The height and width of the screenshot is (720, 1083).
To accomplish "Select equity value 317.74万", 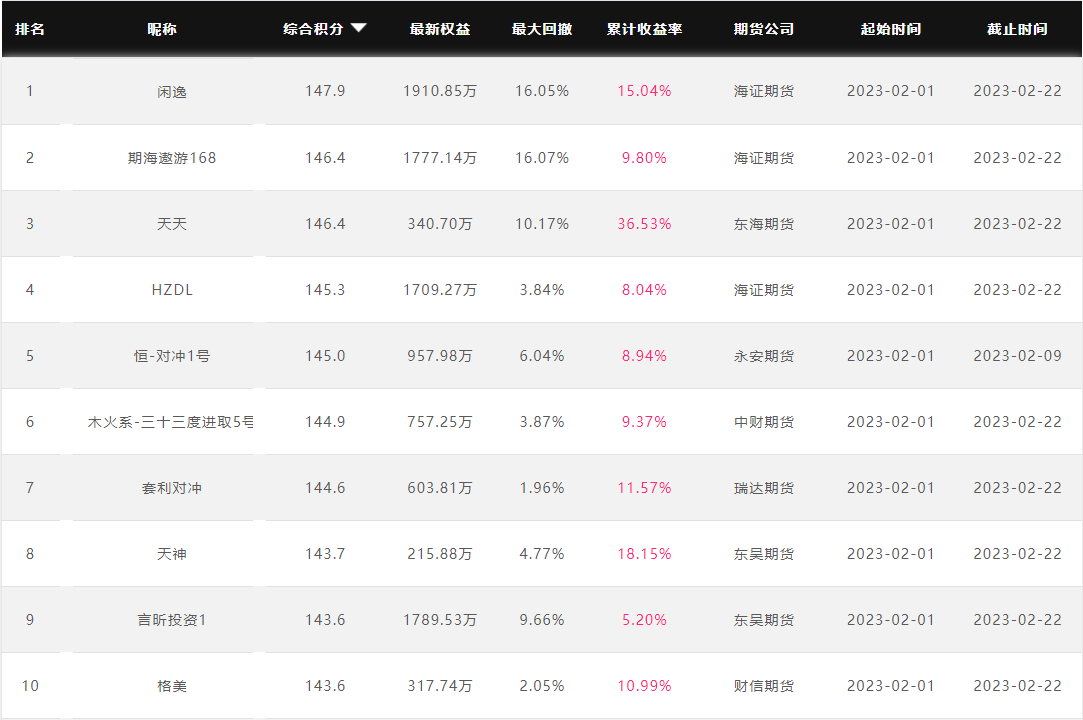I will (440, 686).
